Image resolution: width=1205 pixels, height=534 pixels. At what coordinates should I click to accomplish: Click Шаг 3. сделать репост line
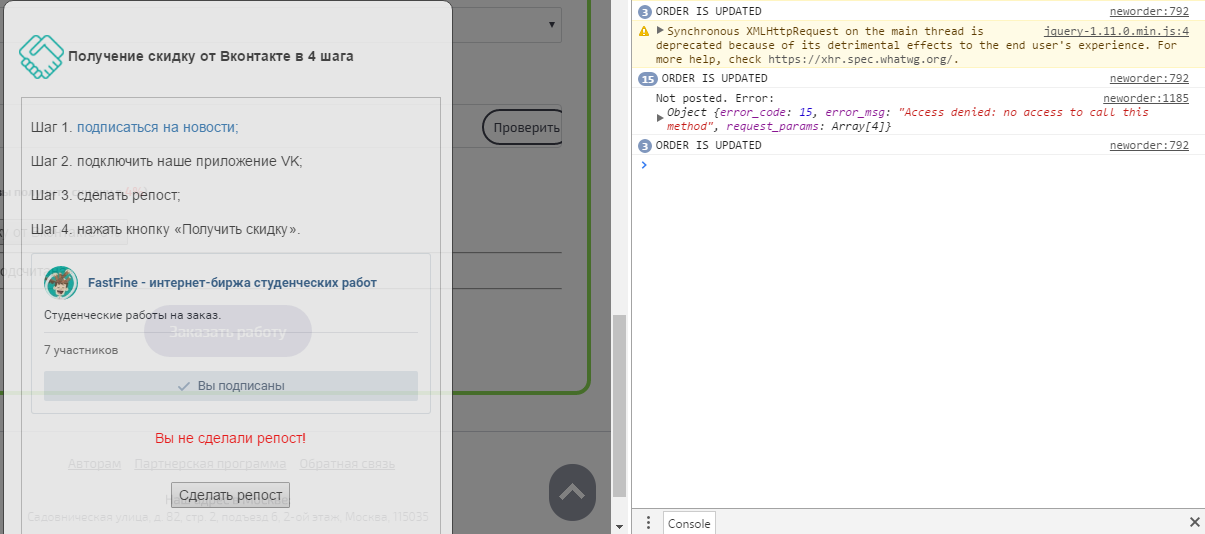pyautogui.click(x=106, y=195)
